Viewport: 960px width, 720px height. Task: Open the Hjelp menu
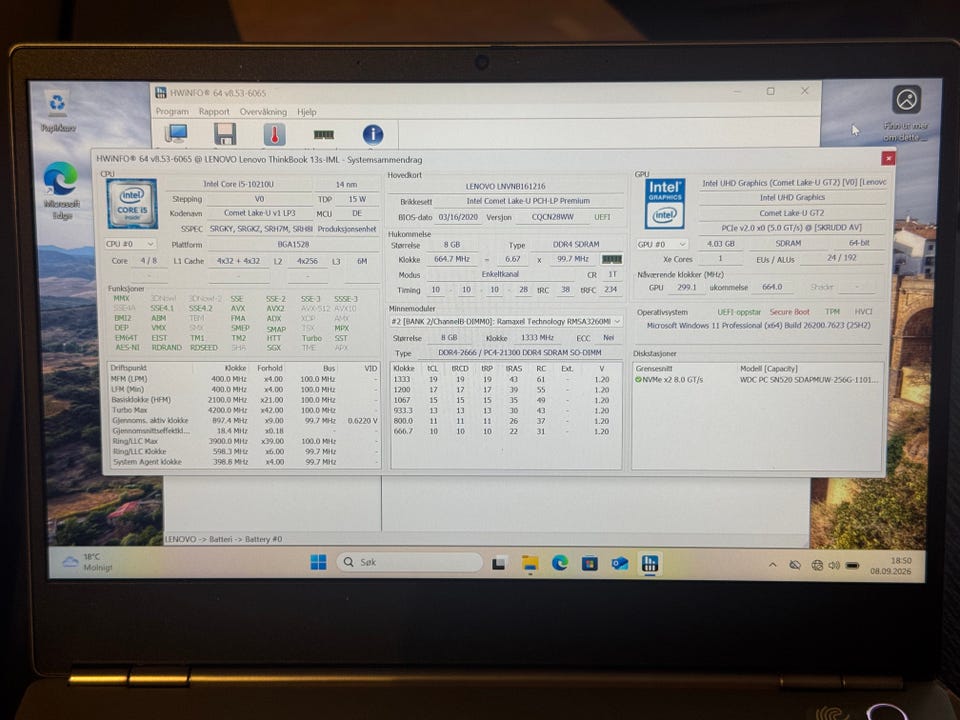(307, 111)
